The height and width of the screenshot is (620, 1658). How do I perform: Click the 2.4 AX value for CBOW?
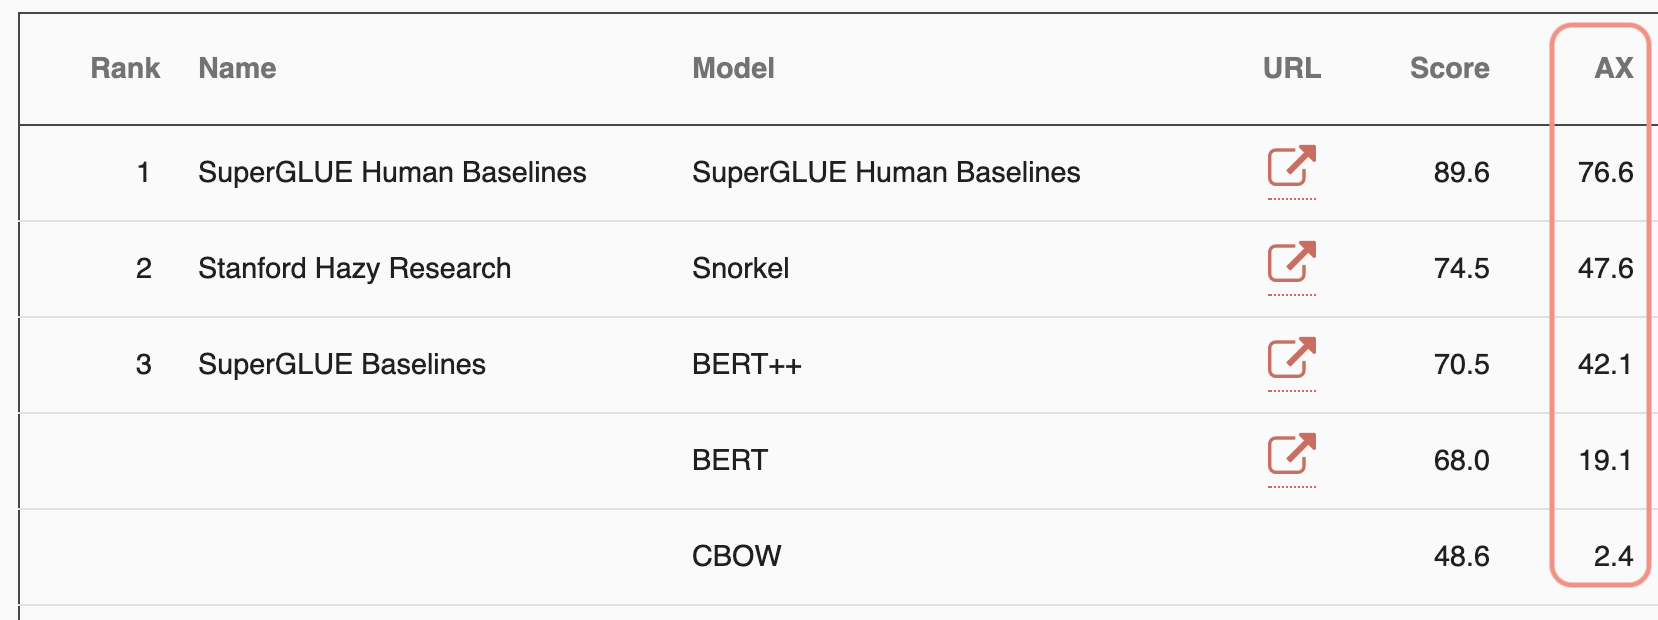1613,556
